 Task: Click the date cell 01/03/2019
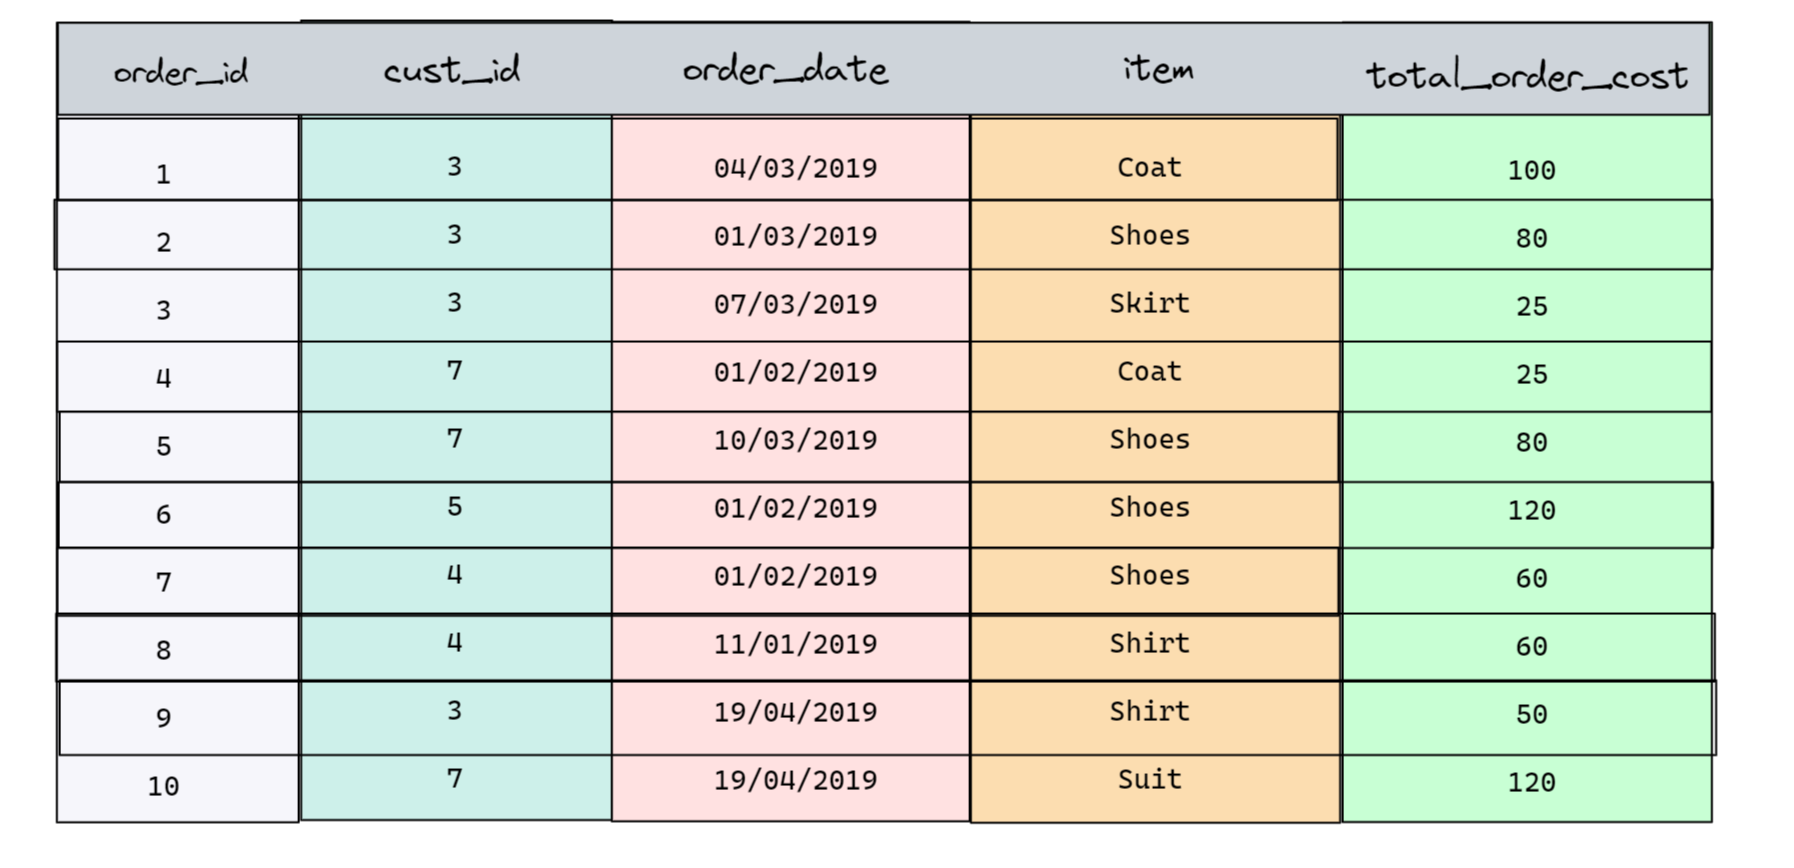[x=790, y=234]
